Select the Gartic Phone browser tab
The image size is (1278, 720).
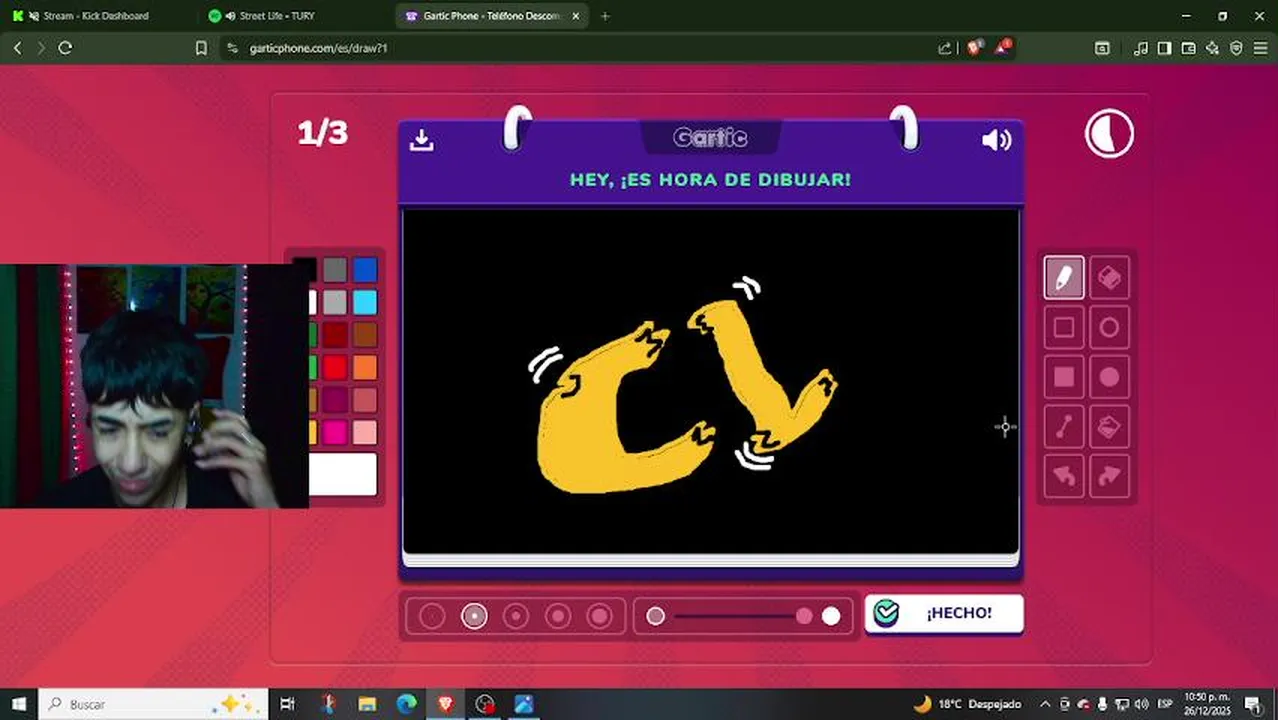click(490, 16)
